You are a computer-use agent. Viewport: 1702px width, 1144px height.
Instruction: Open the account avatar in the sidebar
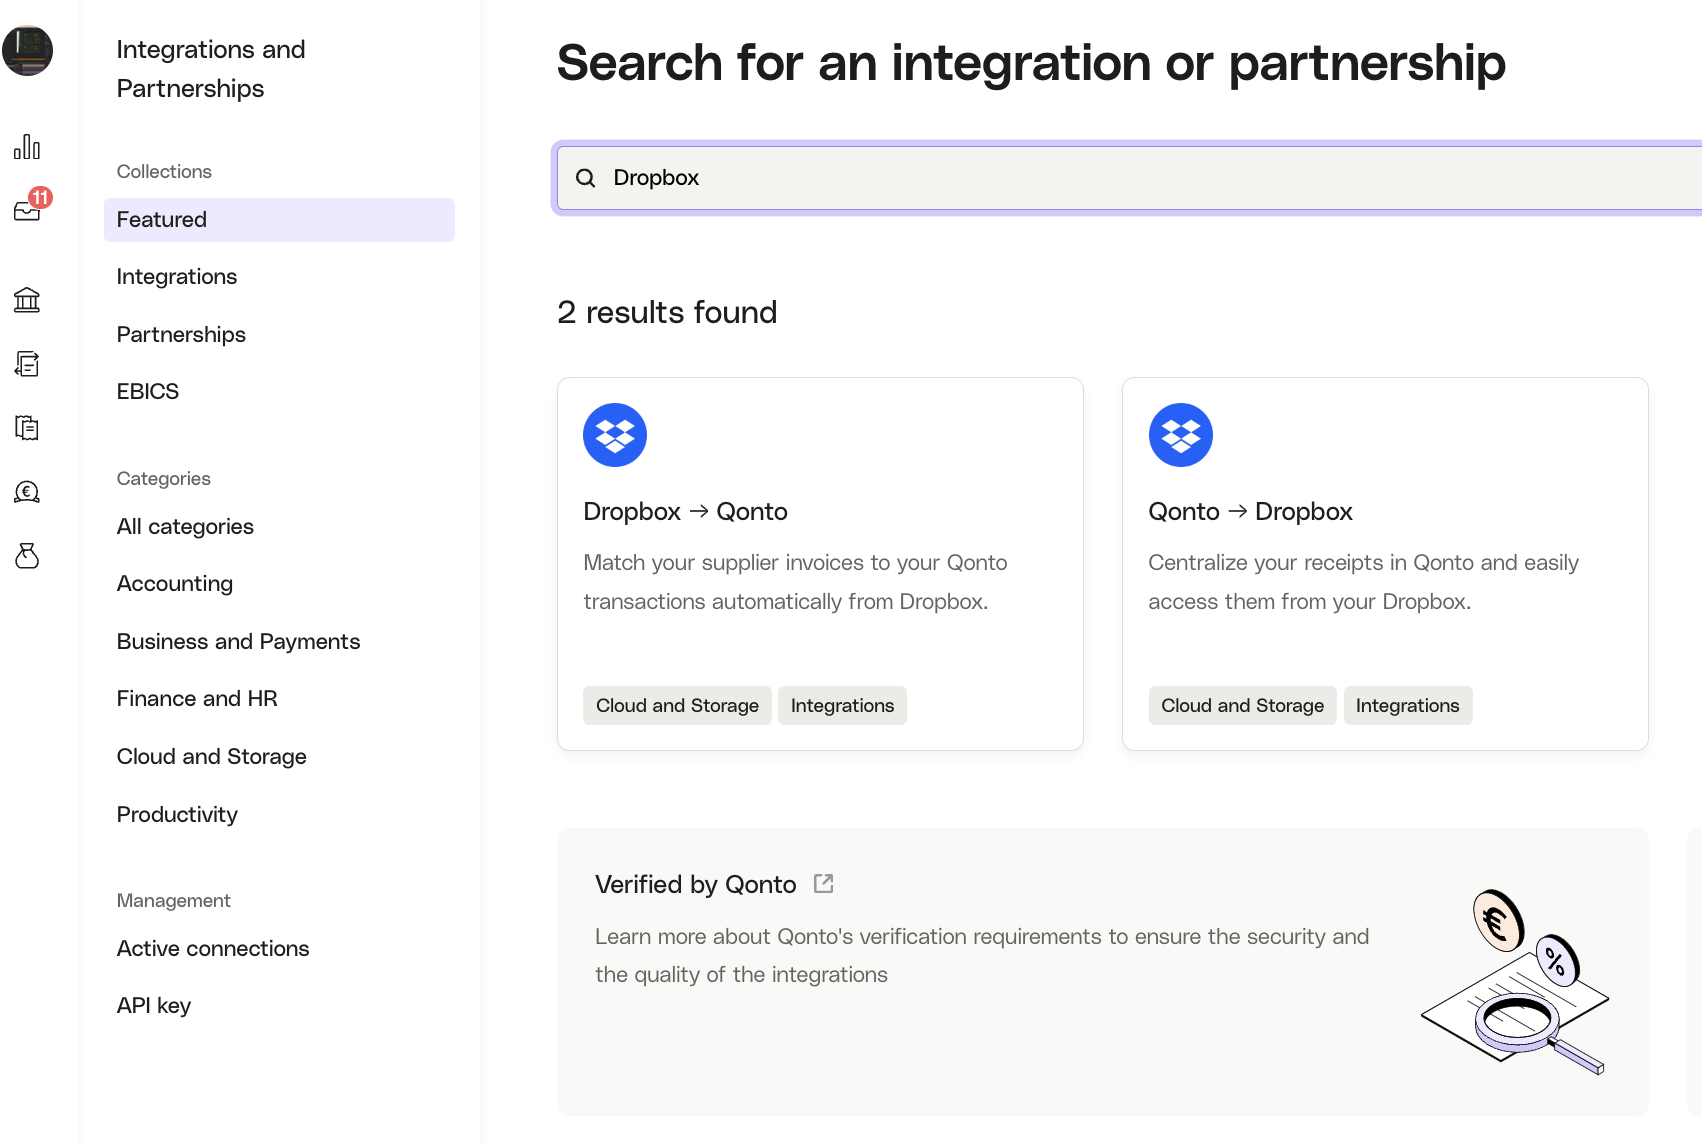point(27,50)
